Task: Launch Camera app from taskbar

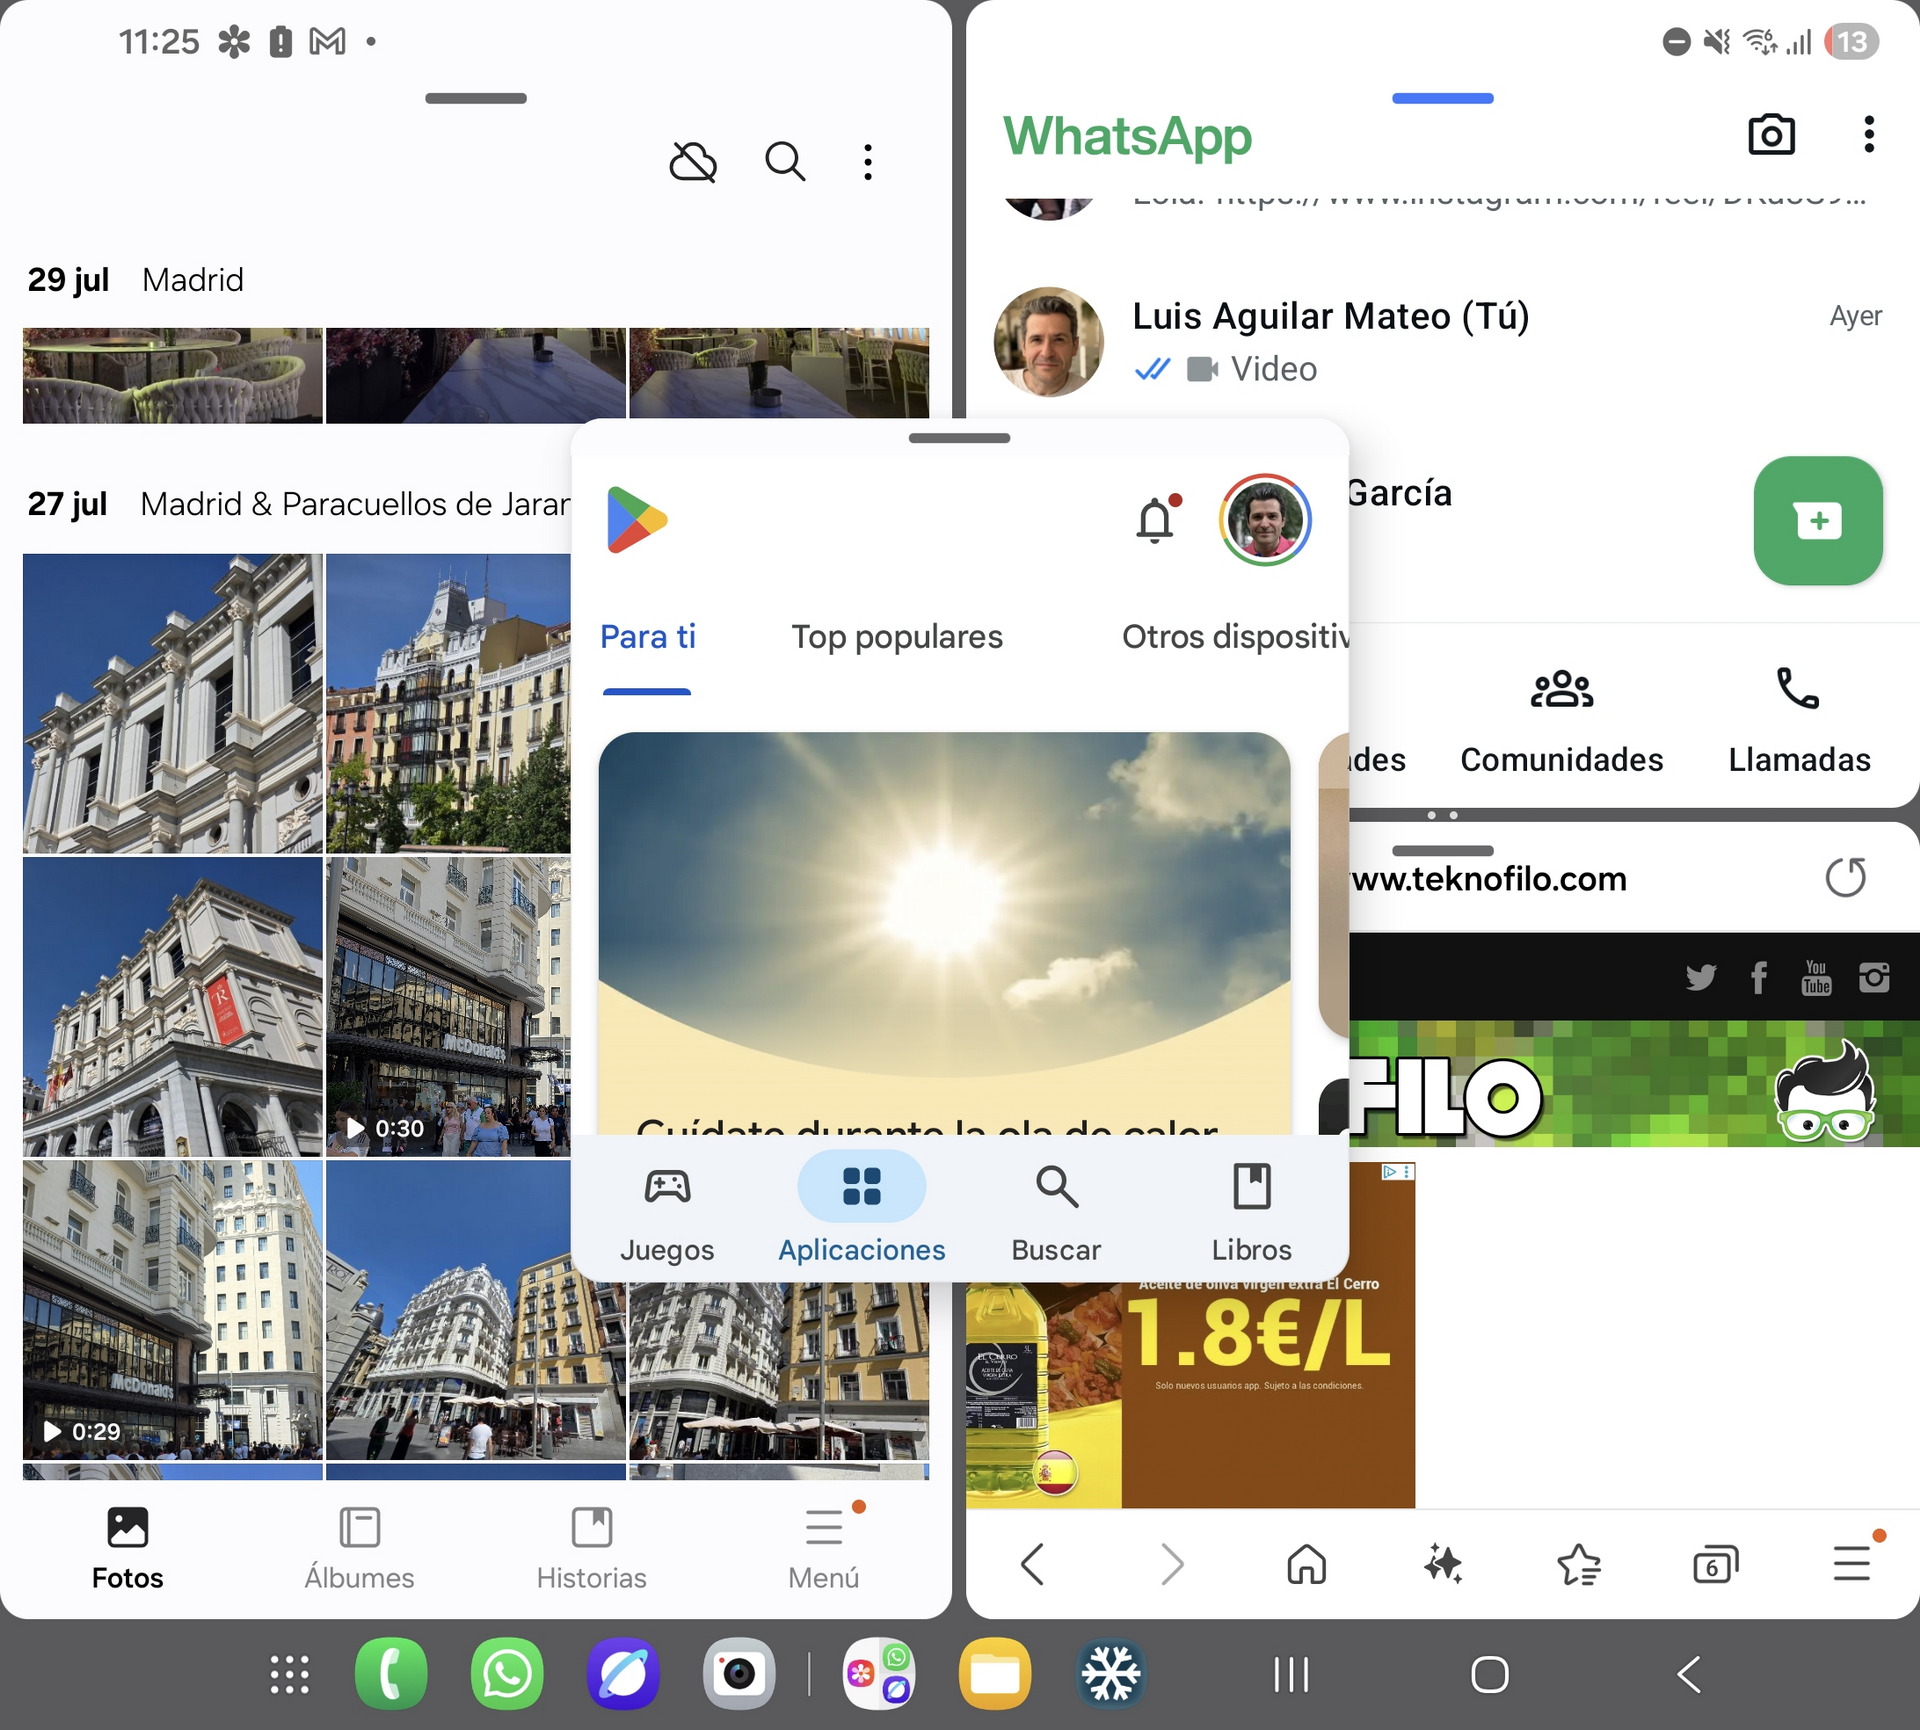Action: pyautogui.click(x=739, y=1674)
